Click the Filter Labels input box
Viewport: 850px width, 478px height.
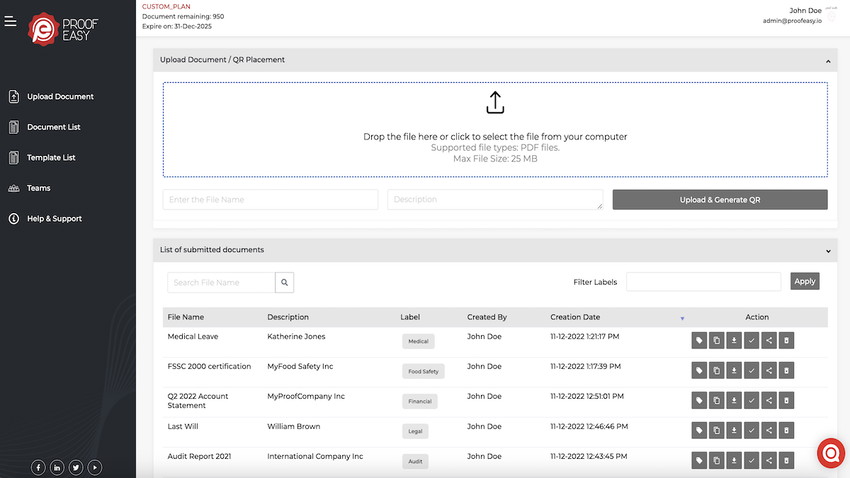tap(703, 281)
